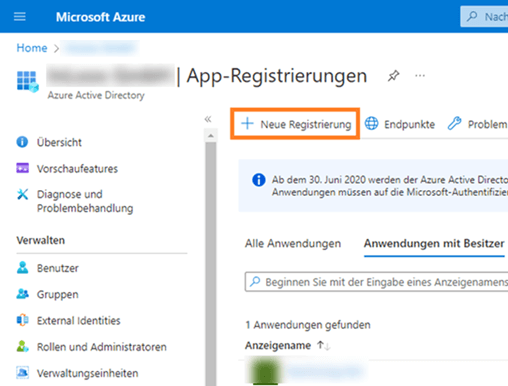Click the 'Azure Active Directory' subtitle
508x386 pixels.
tap(96, 95)
